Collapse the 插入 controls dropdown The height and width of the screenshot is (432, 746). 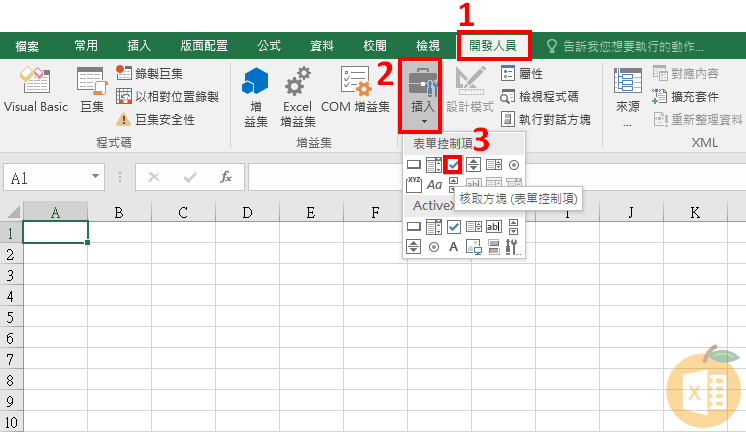[422, 96]
